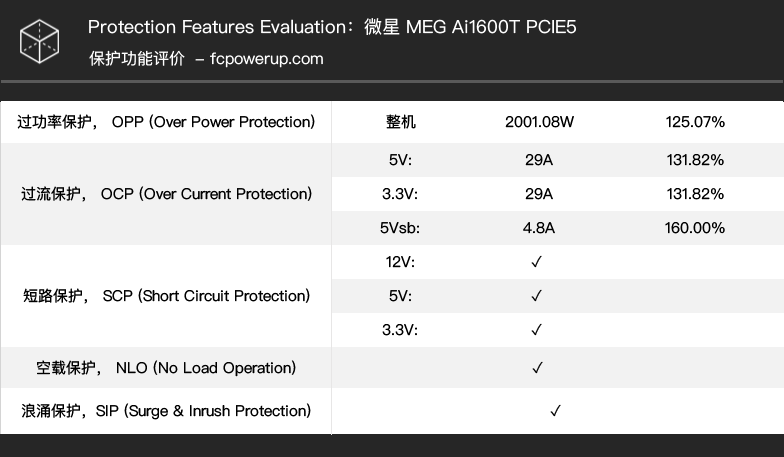This screenshot has height=457, width=784.
Task: Click the 2001.08W power value
Action: pos(539,122)
